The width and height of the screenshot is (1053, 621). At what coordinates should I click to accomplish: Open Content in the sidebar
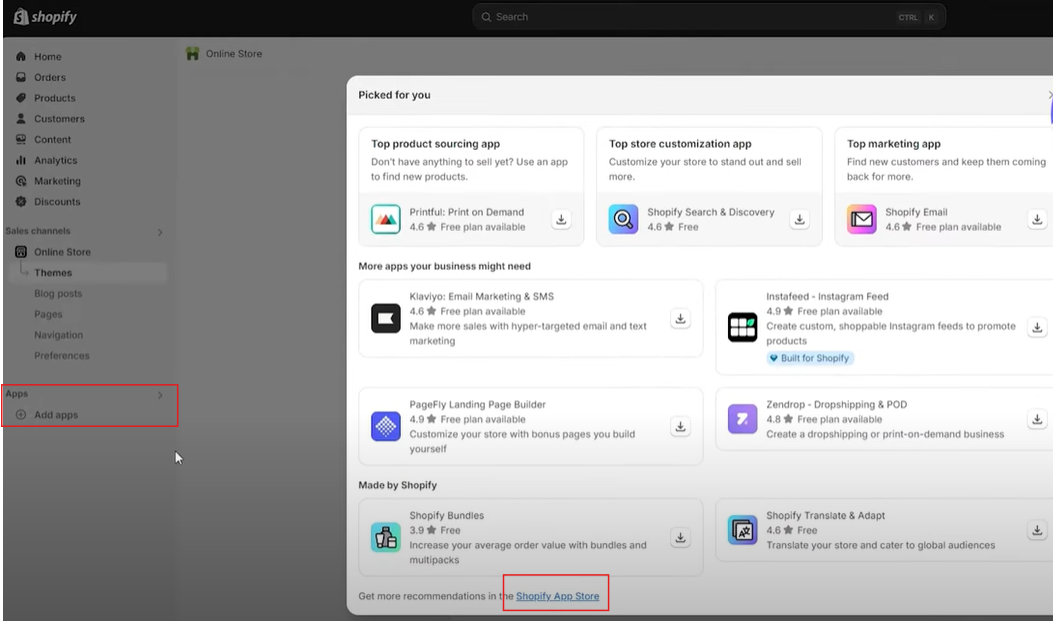click(x=52, y=140)
